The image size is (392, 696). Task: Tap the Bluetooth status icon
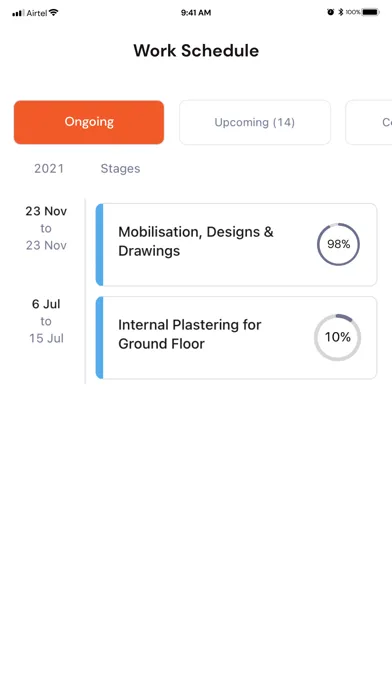click(341, 12)
